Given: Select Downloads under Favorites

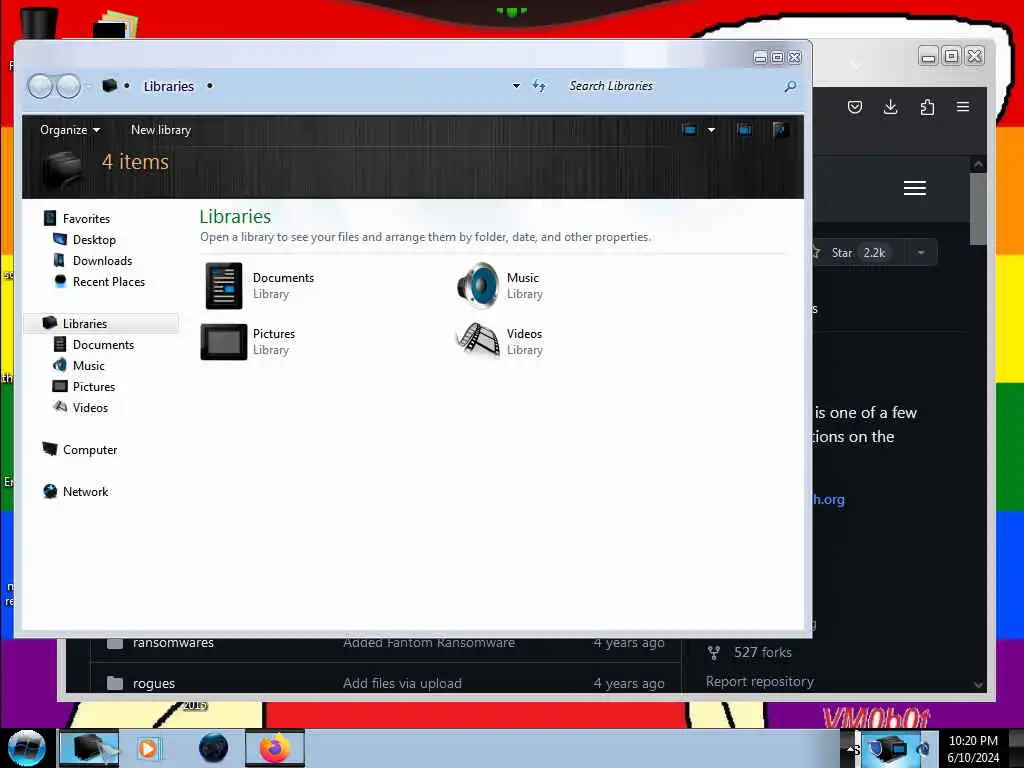Looking at the screenshot, I should coord(103,261).
